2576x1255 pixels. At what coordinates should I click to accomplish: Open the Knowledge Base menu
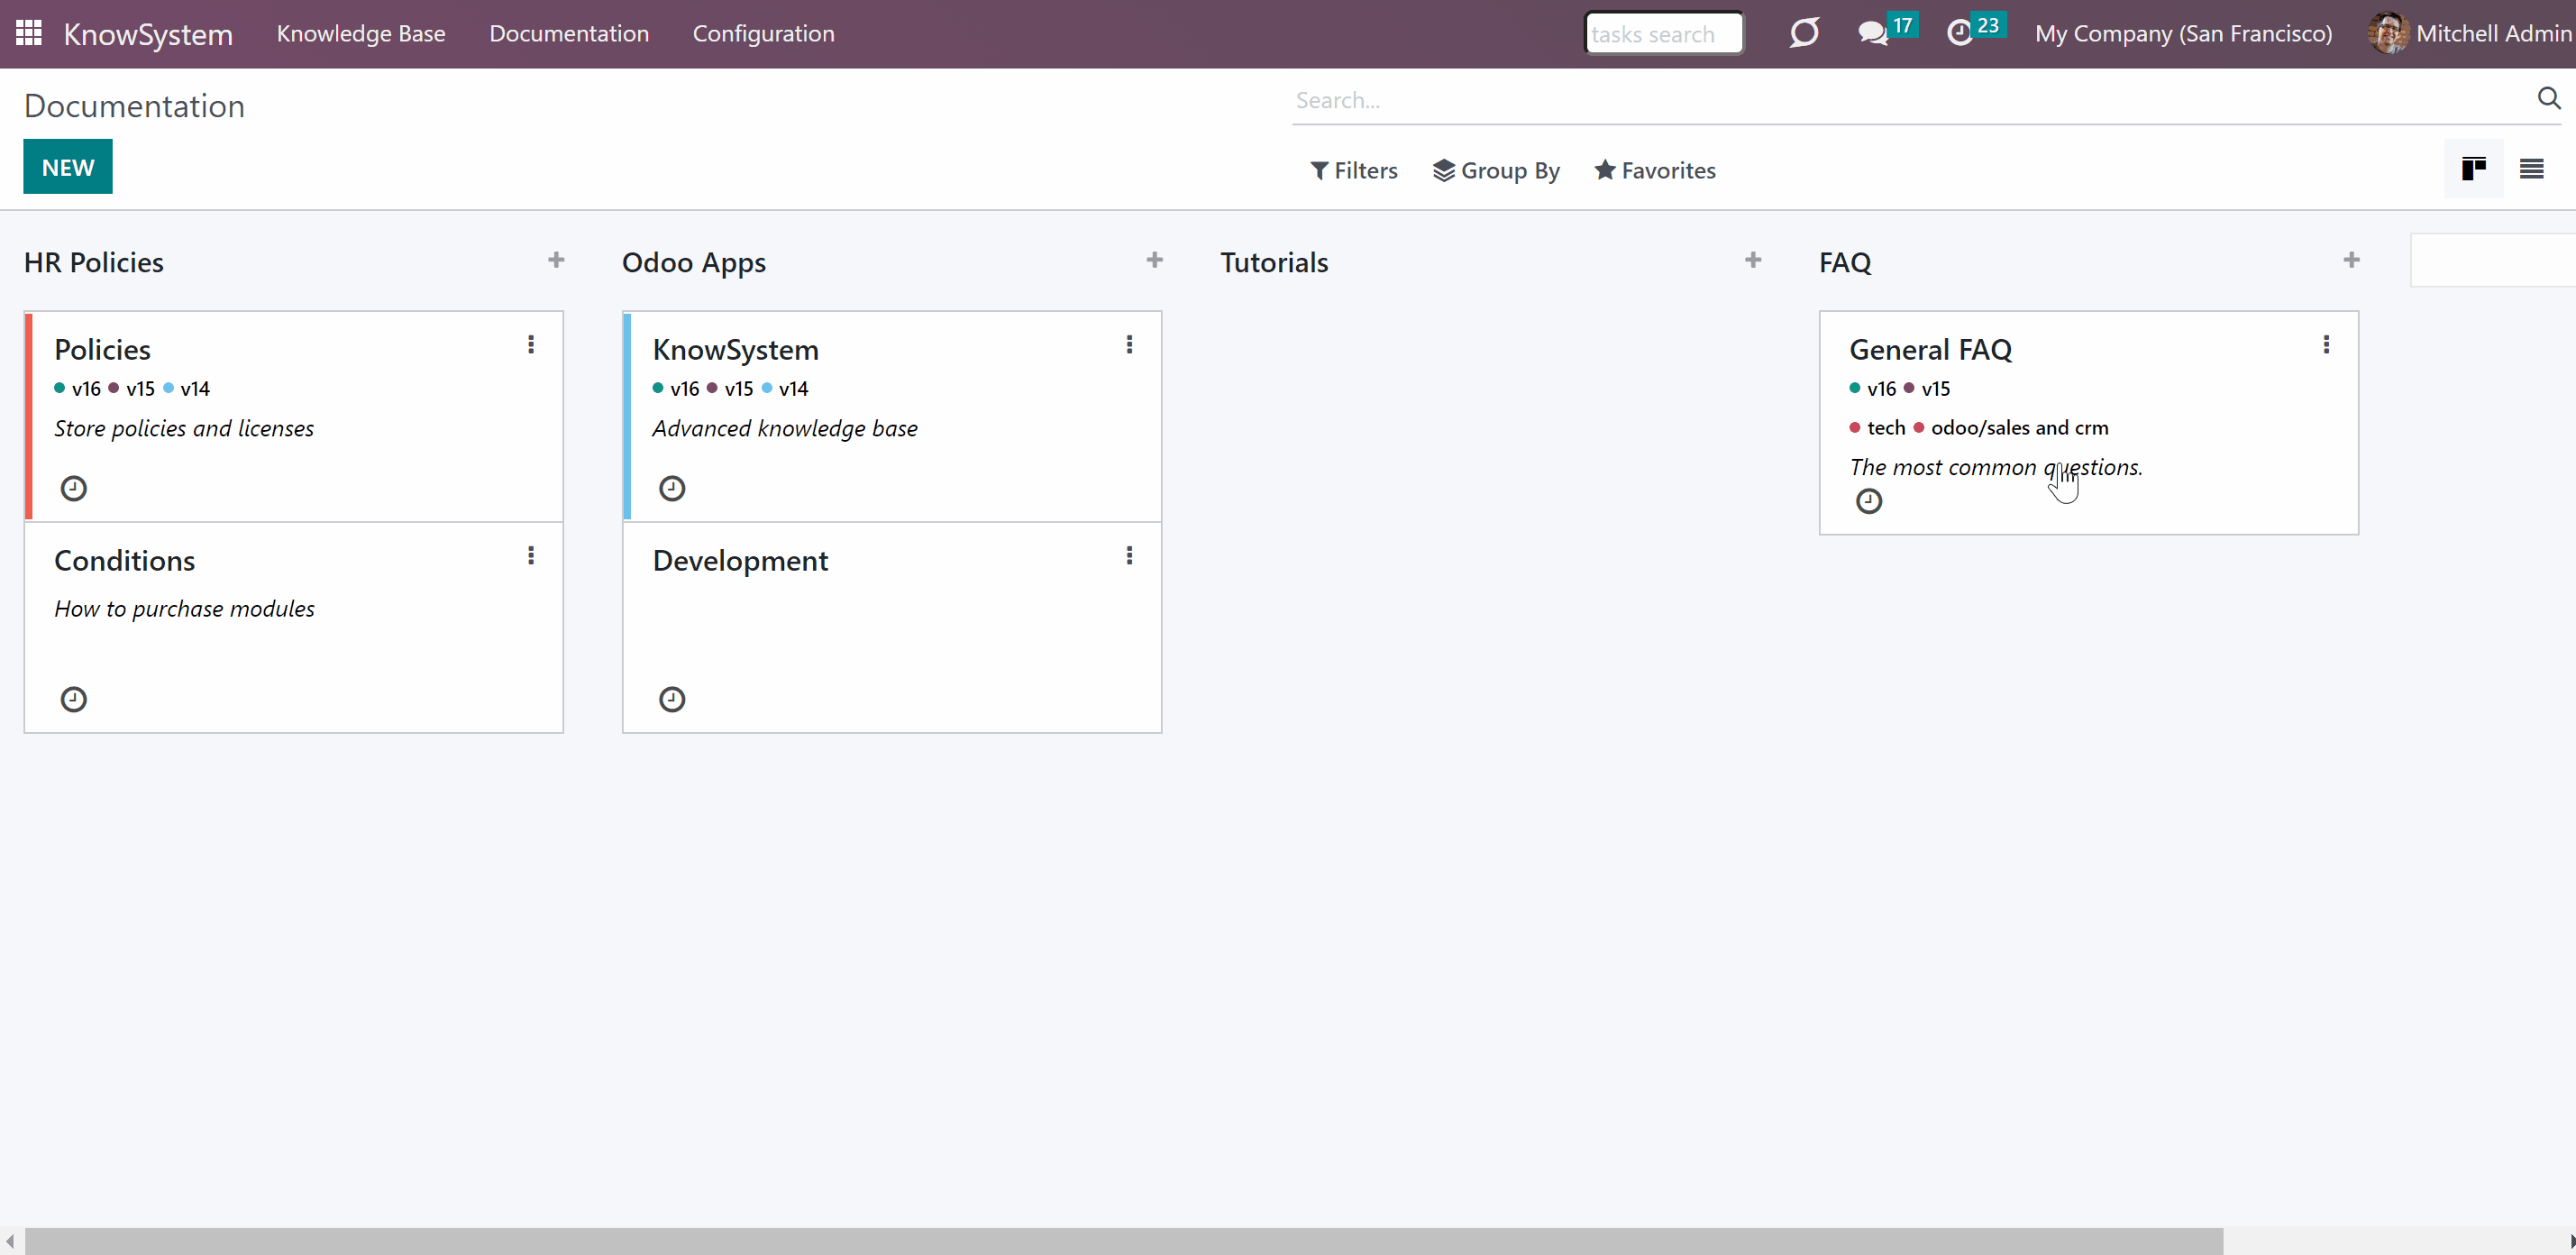pyautogui.click(x=361, y=33)
